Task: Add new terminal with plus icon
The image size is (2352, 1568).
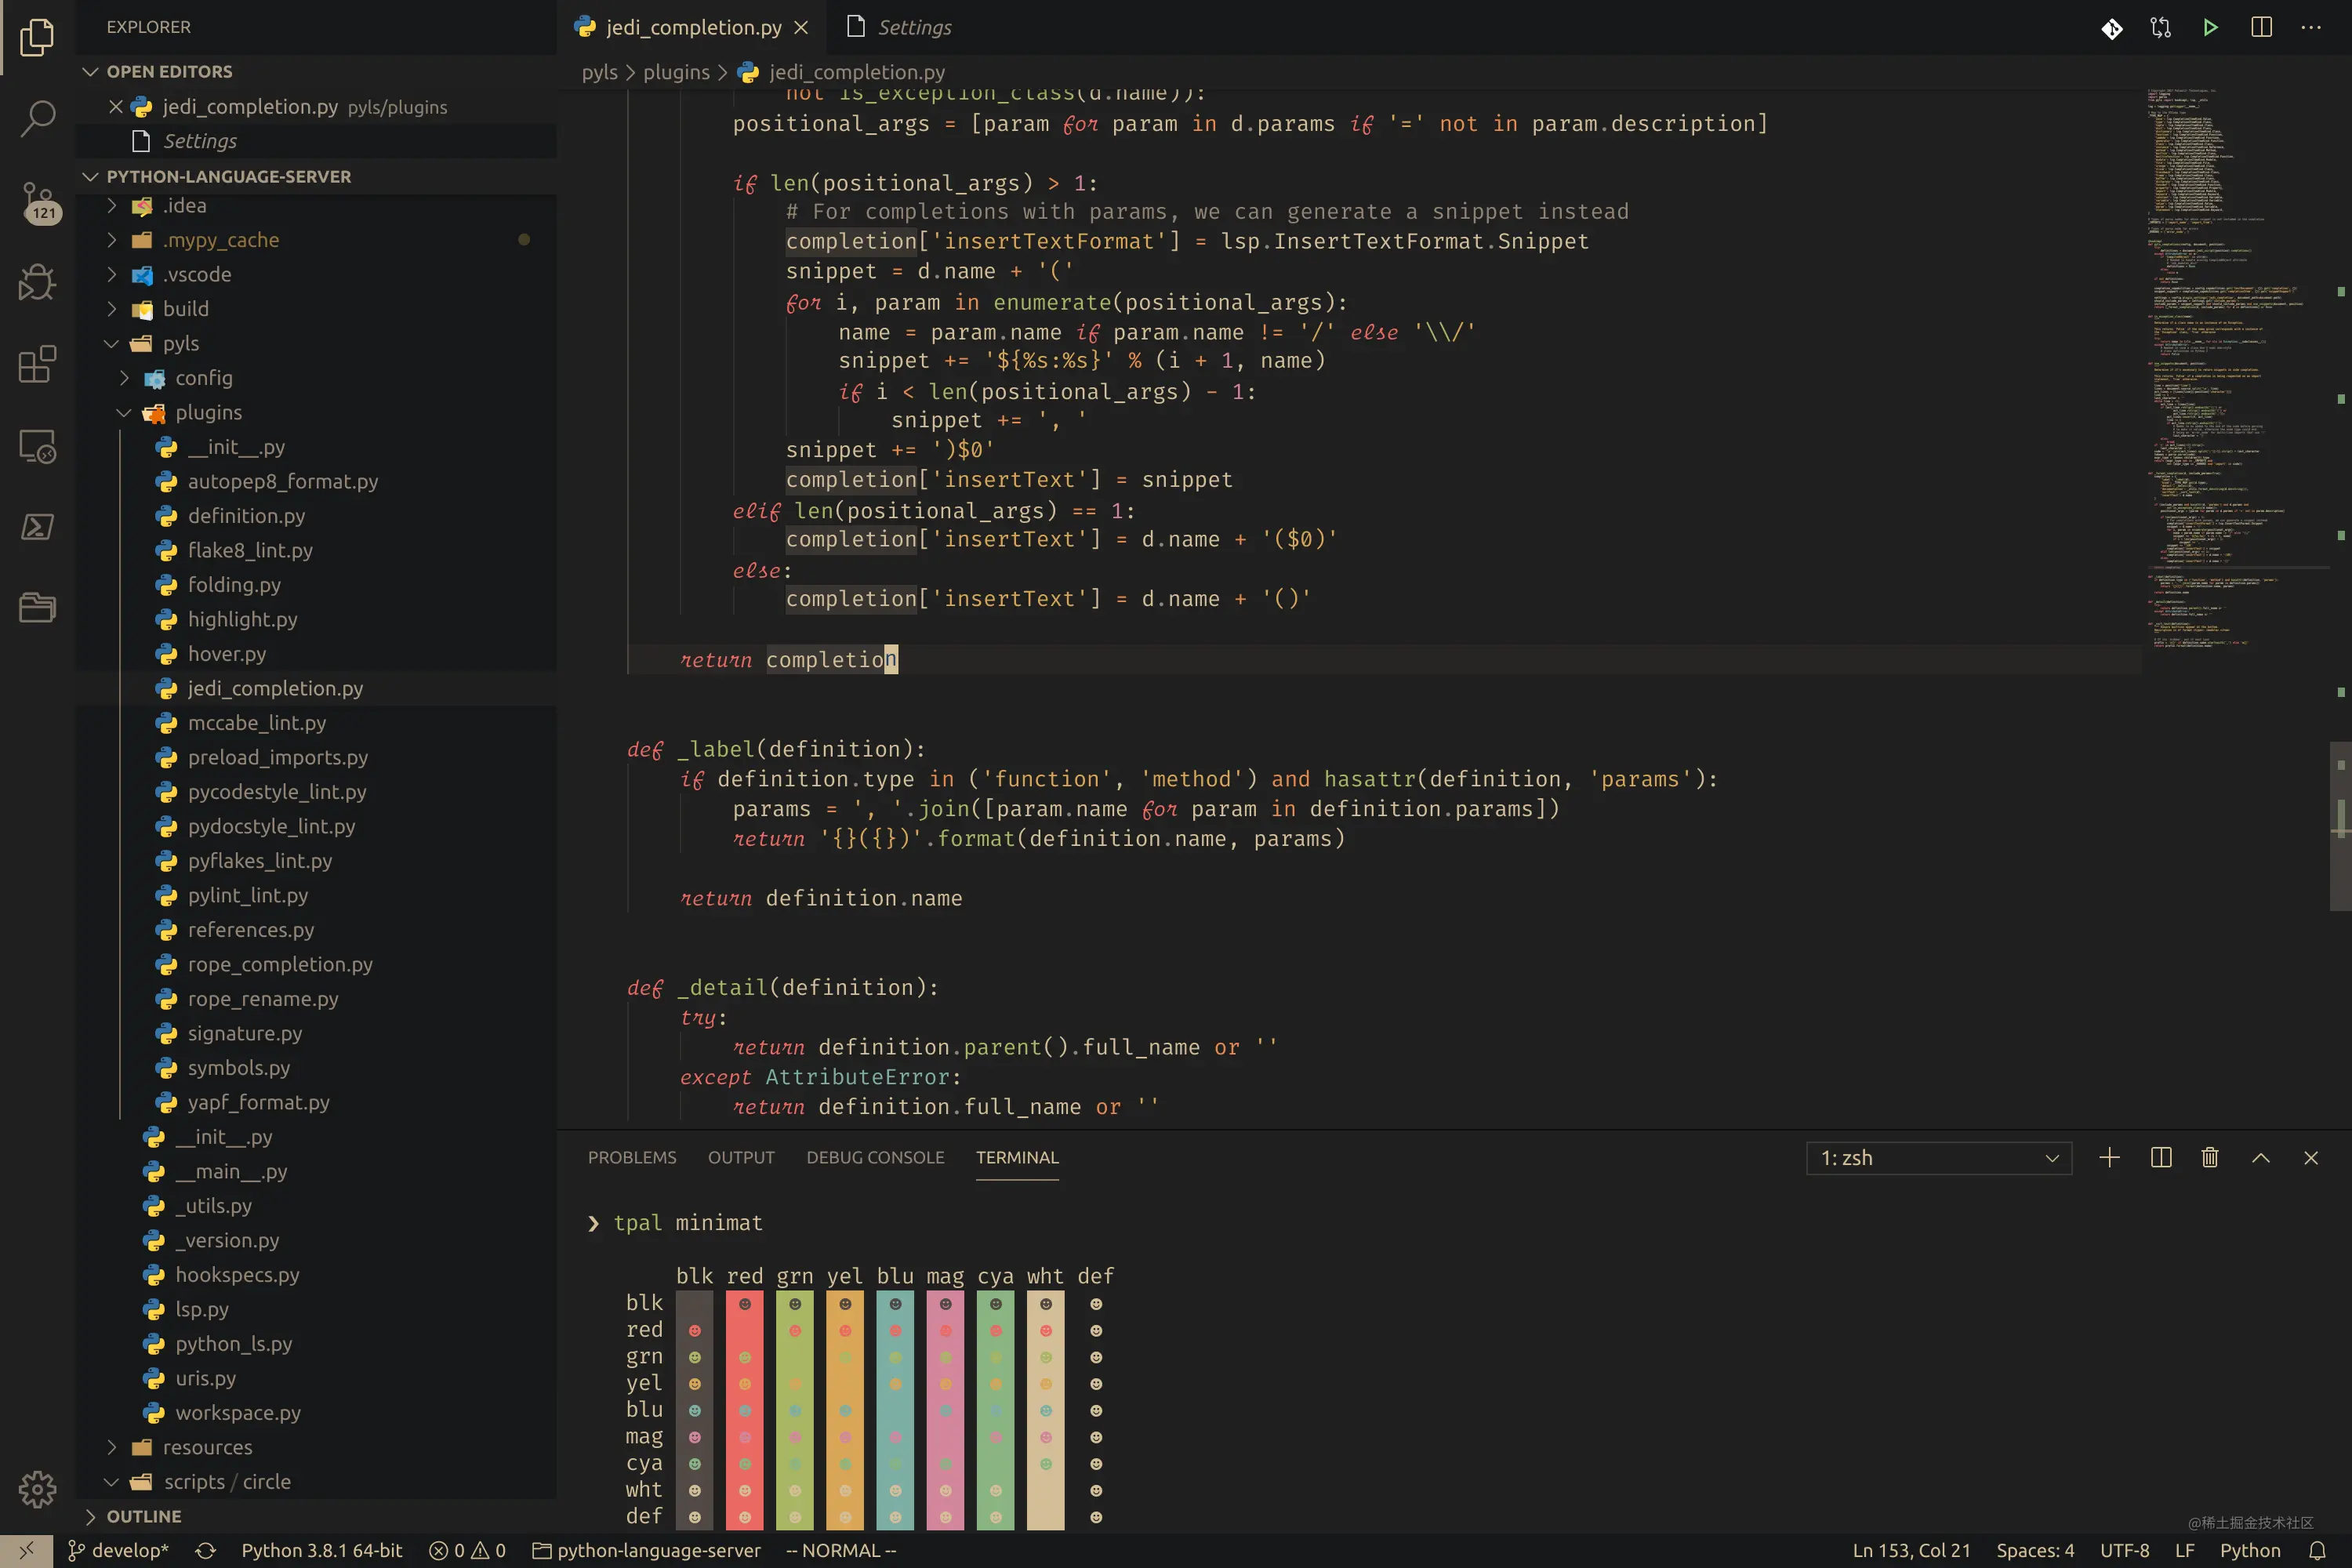Action: pos(2109,1158)
